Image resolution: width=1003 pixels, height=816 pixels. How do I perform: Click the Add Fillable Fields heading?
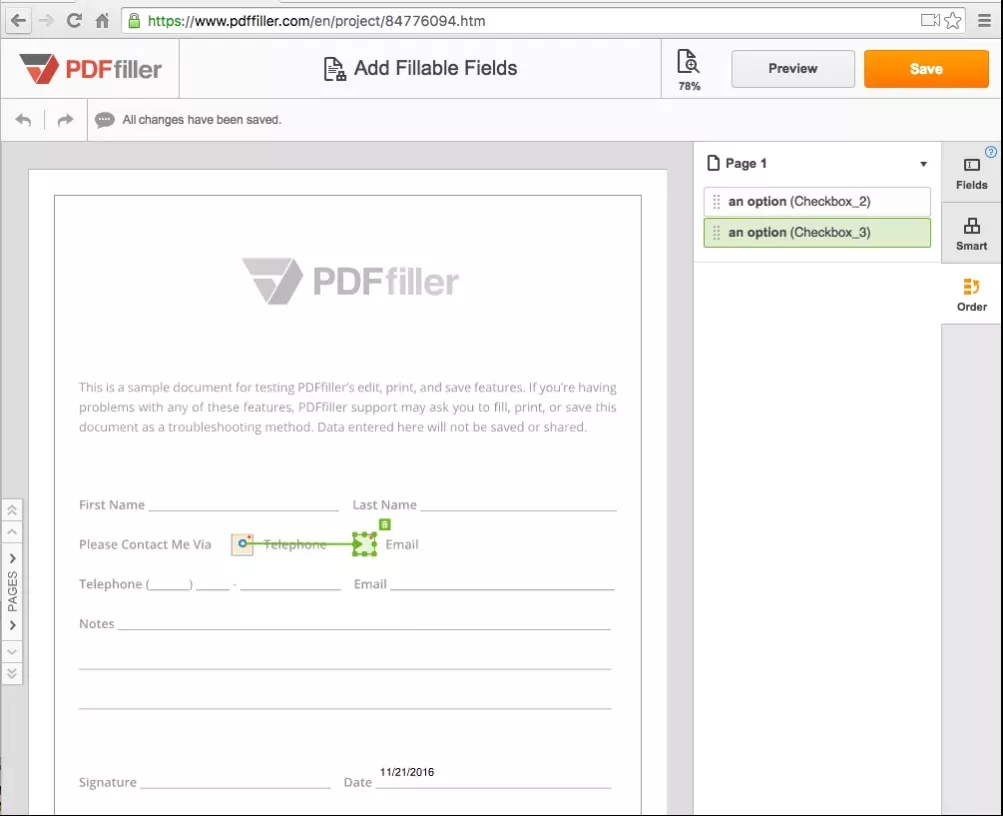point(435,68)
